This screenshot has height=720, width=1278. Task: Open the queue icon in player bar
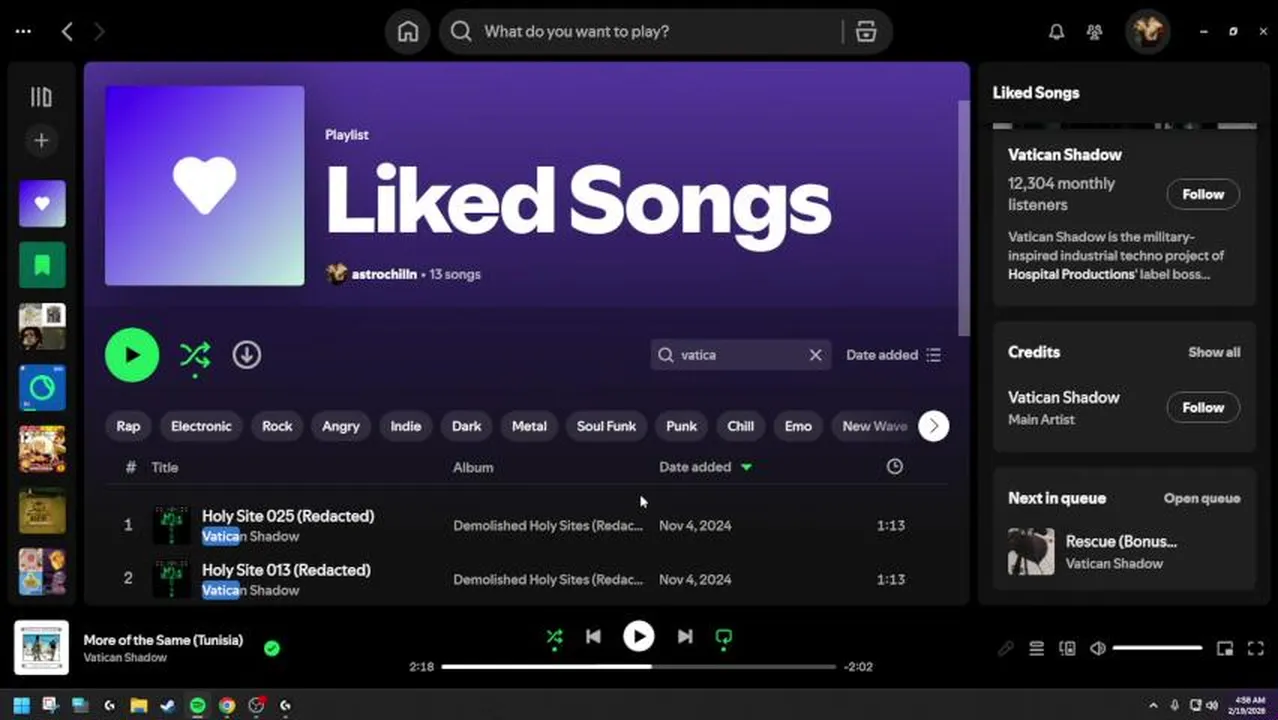(x=1037, y=648)
